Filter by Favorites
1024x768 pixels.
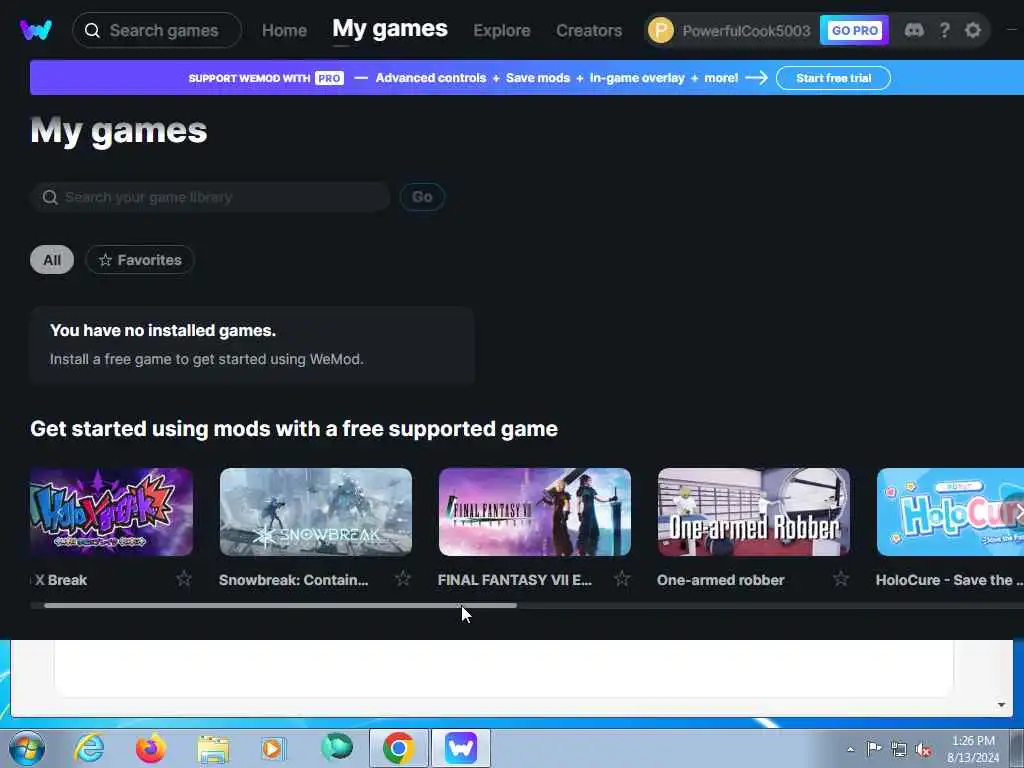(x=140, y=260)
